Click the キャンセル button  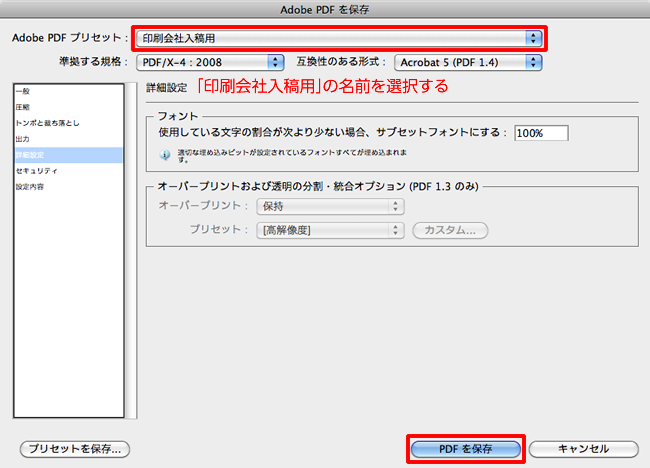pyautogui.click(x=584, y=449)
